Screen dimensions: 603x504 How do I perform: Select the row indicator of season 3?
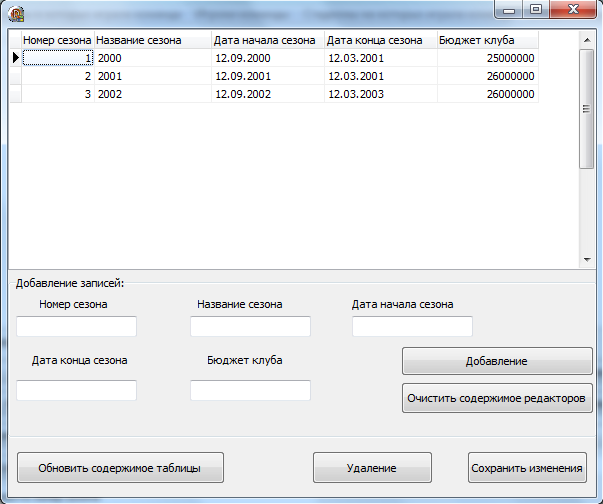click(15, 94)
